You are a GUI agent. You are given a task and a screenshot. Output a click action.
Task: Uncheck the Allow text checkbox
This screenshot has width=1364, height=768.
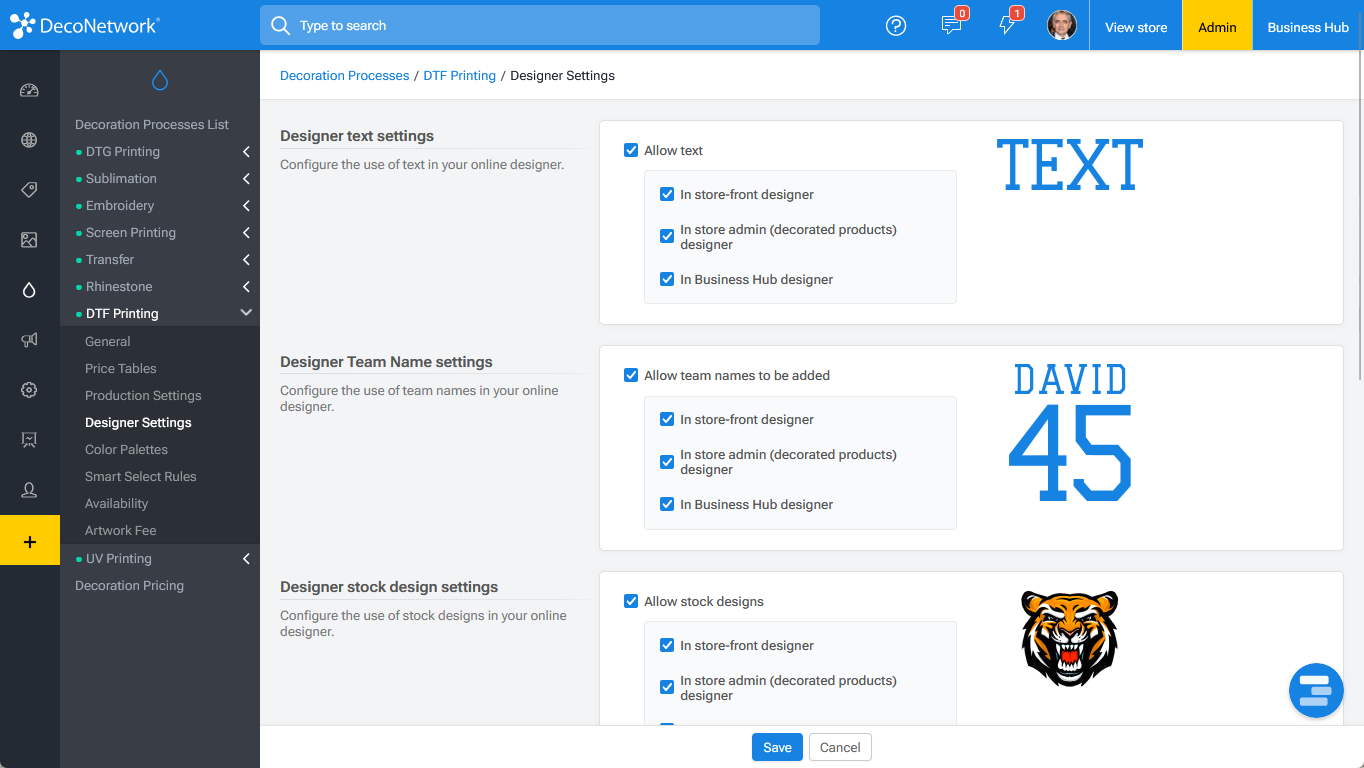point(631,150)
